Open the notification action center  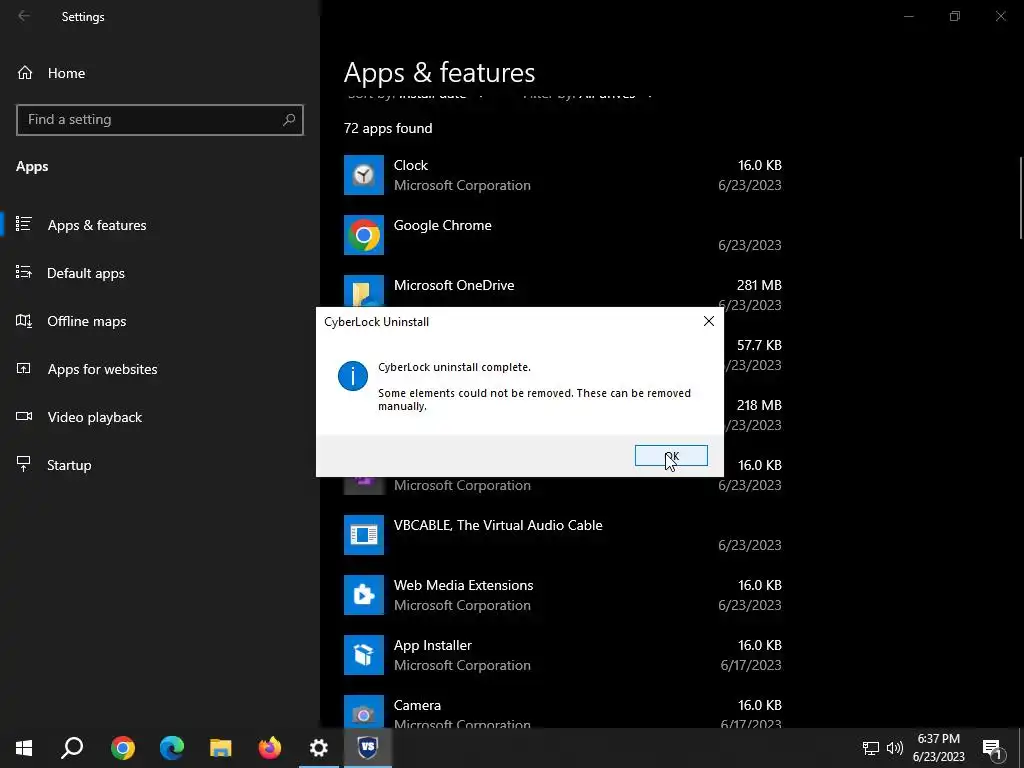click(x=992, y=748)
